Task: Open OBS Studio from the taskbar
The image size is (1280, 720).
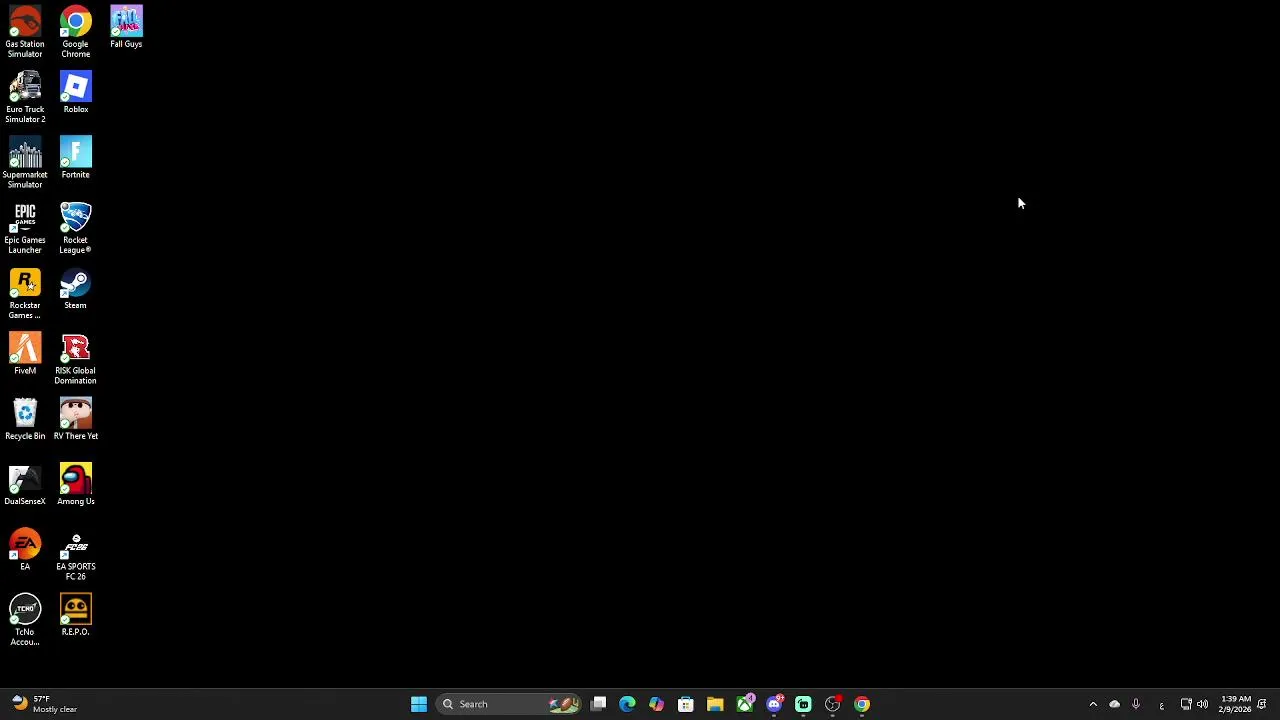Action: (x=833, y=704)
